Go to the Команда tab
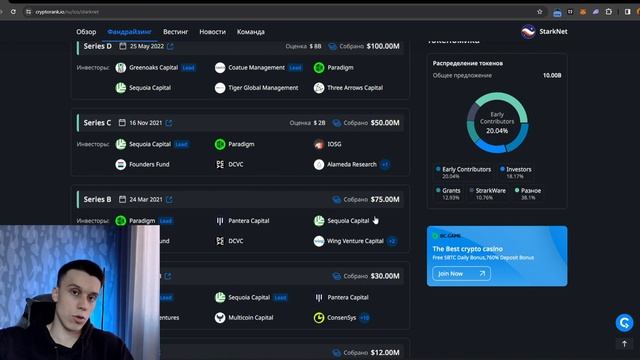This screenshot has height=360, width=640. pos(251,32)
